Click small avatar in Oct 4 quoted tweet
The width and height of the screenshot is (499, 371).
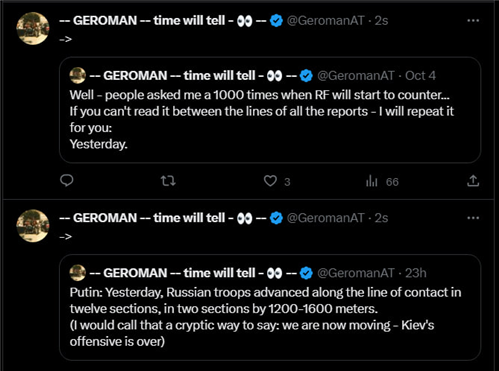pos(78,75)
